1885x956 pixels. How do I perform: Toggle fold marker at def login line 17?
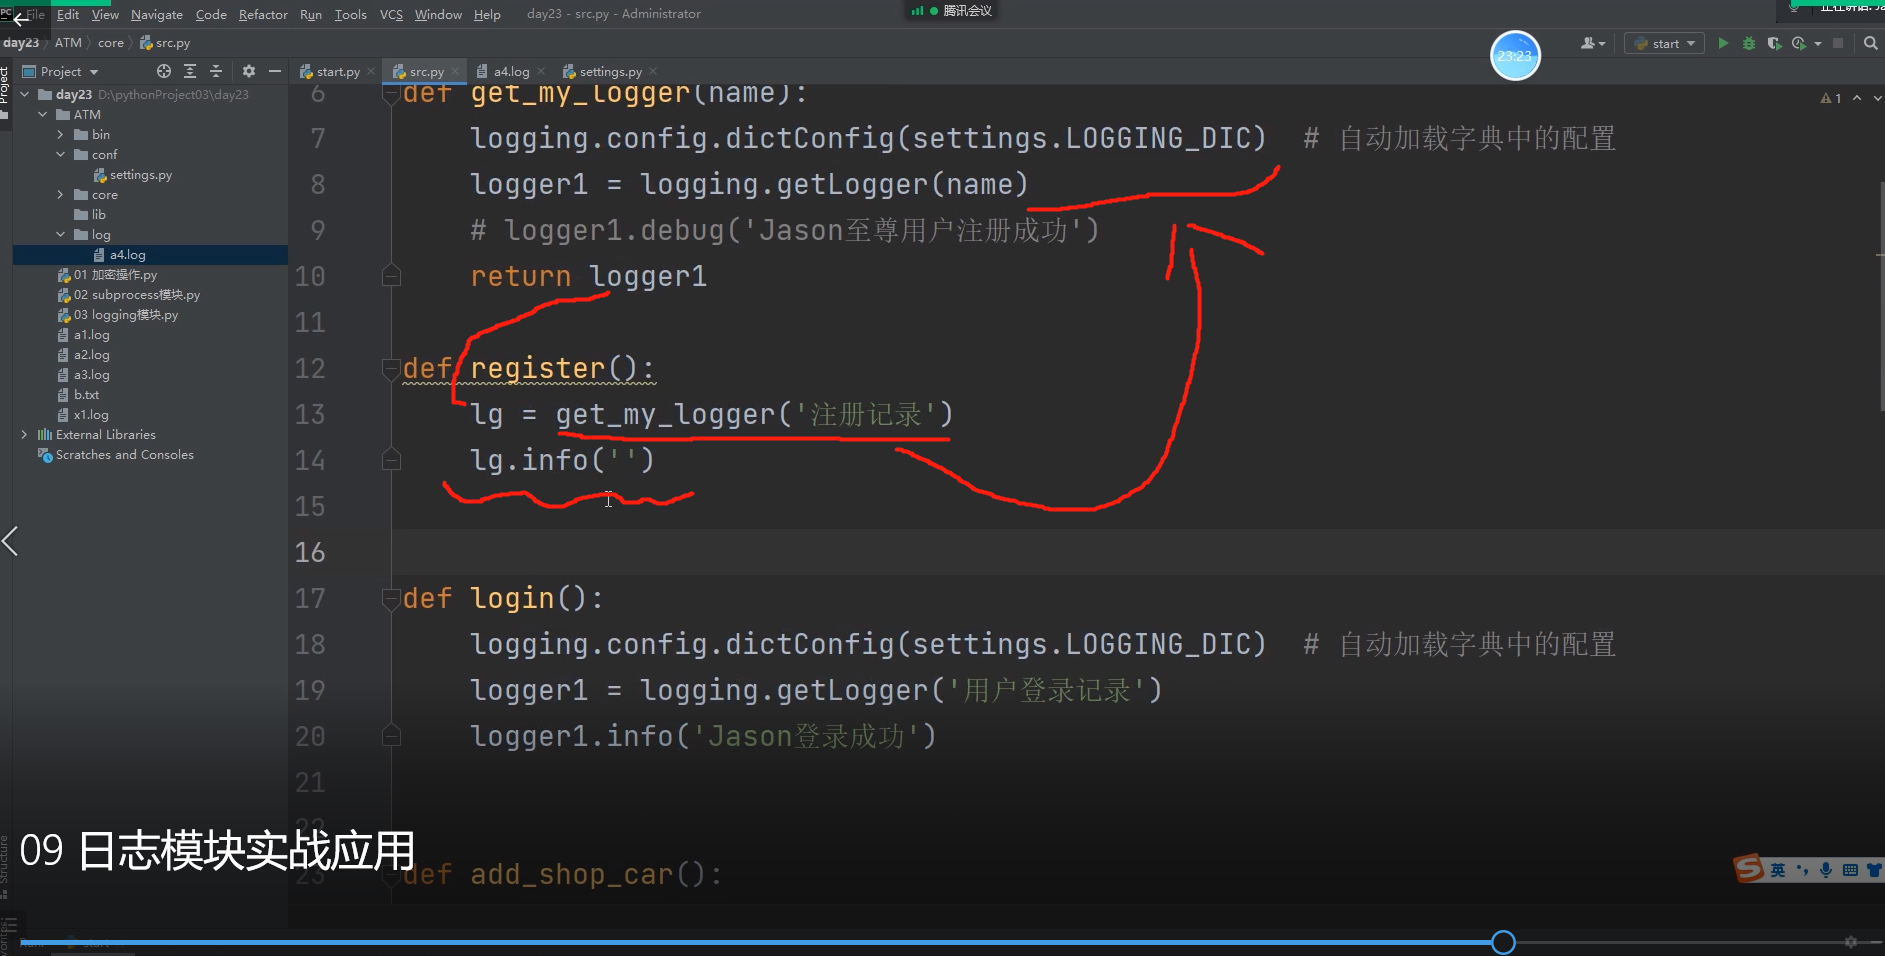391,599
